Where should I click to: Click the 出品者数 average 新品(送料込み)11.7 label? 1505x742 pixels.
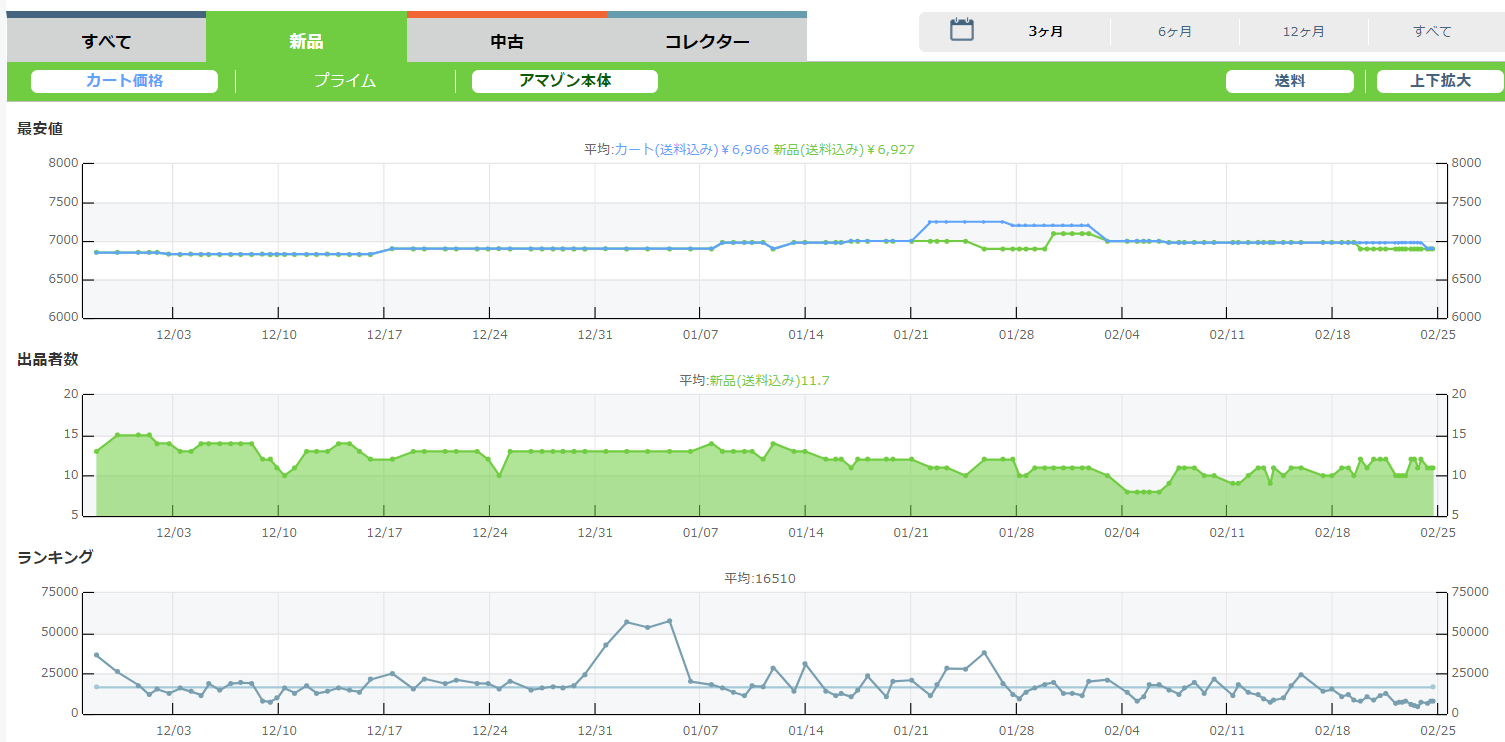769,380
